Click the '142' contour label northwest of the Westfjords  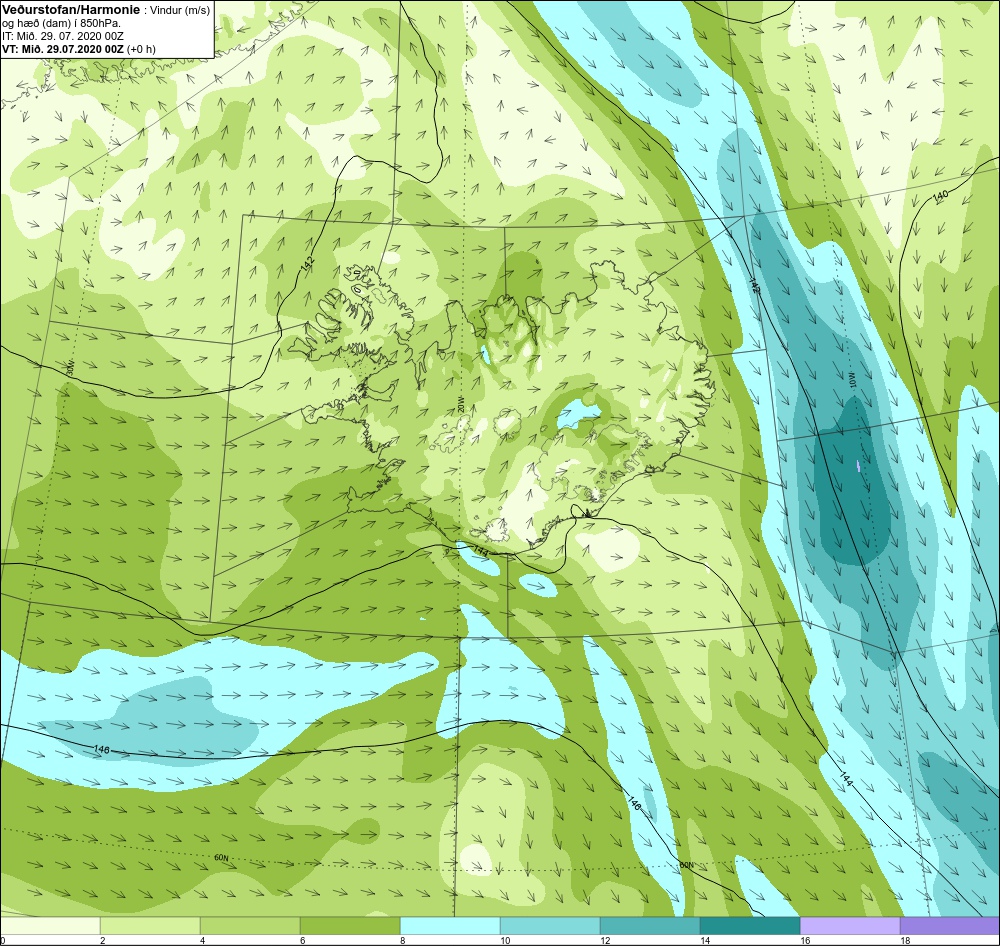coord(308,265)
